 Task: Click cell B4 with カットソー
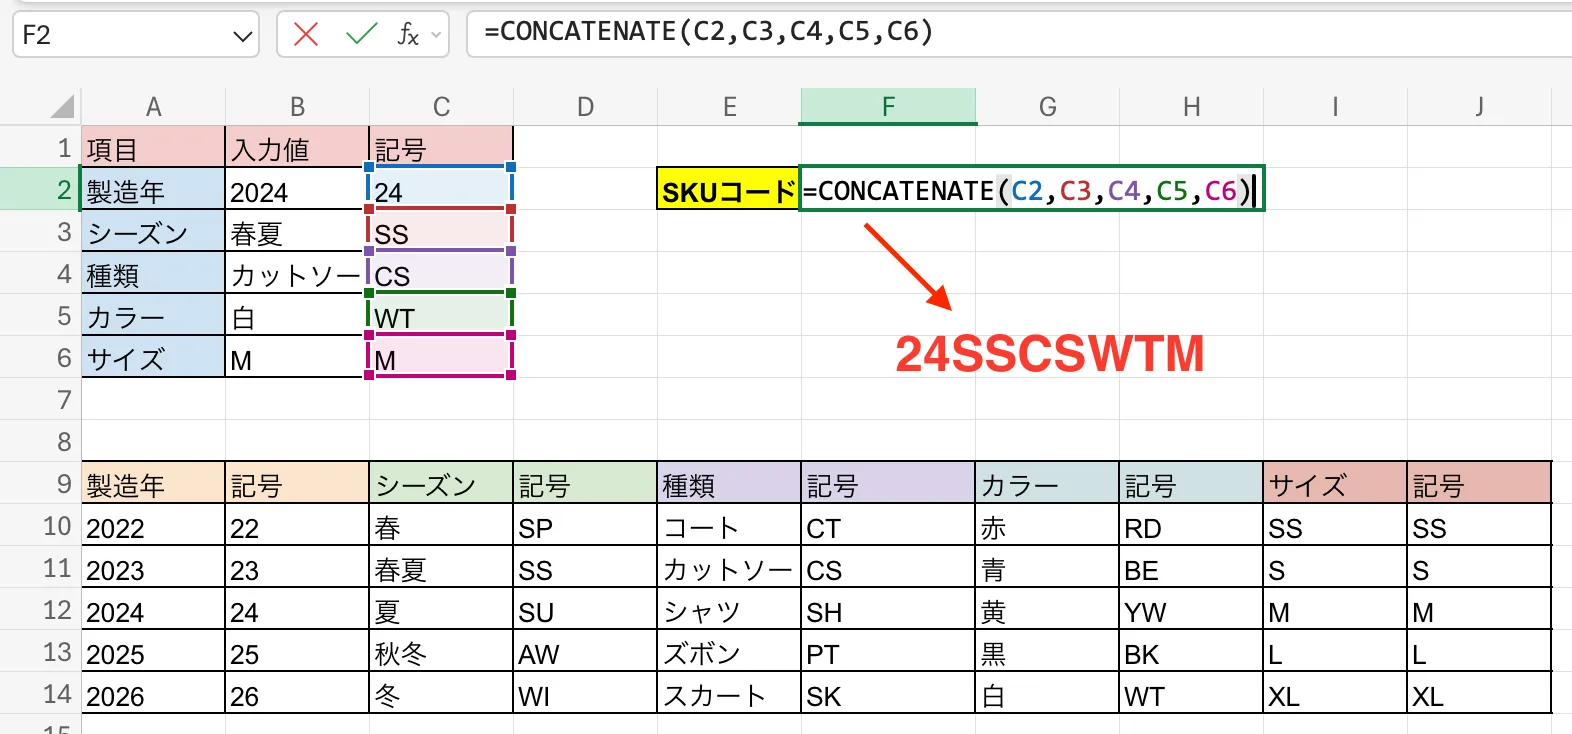coord(296,275)
